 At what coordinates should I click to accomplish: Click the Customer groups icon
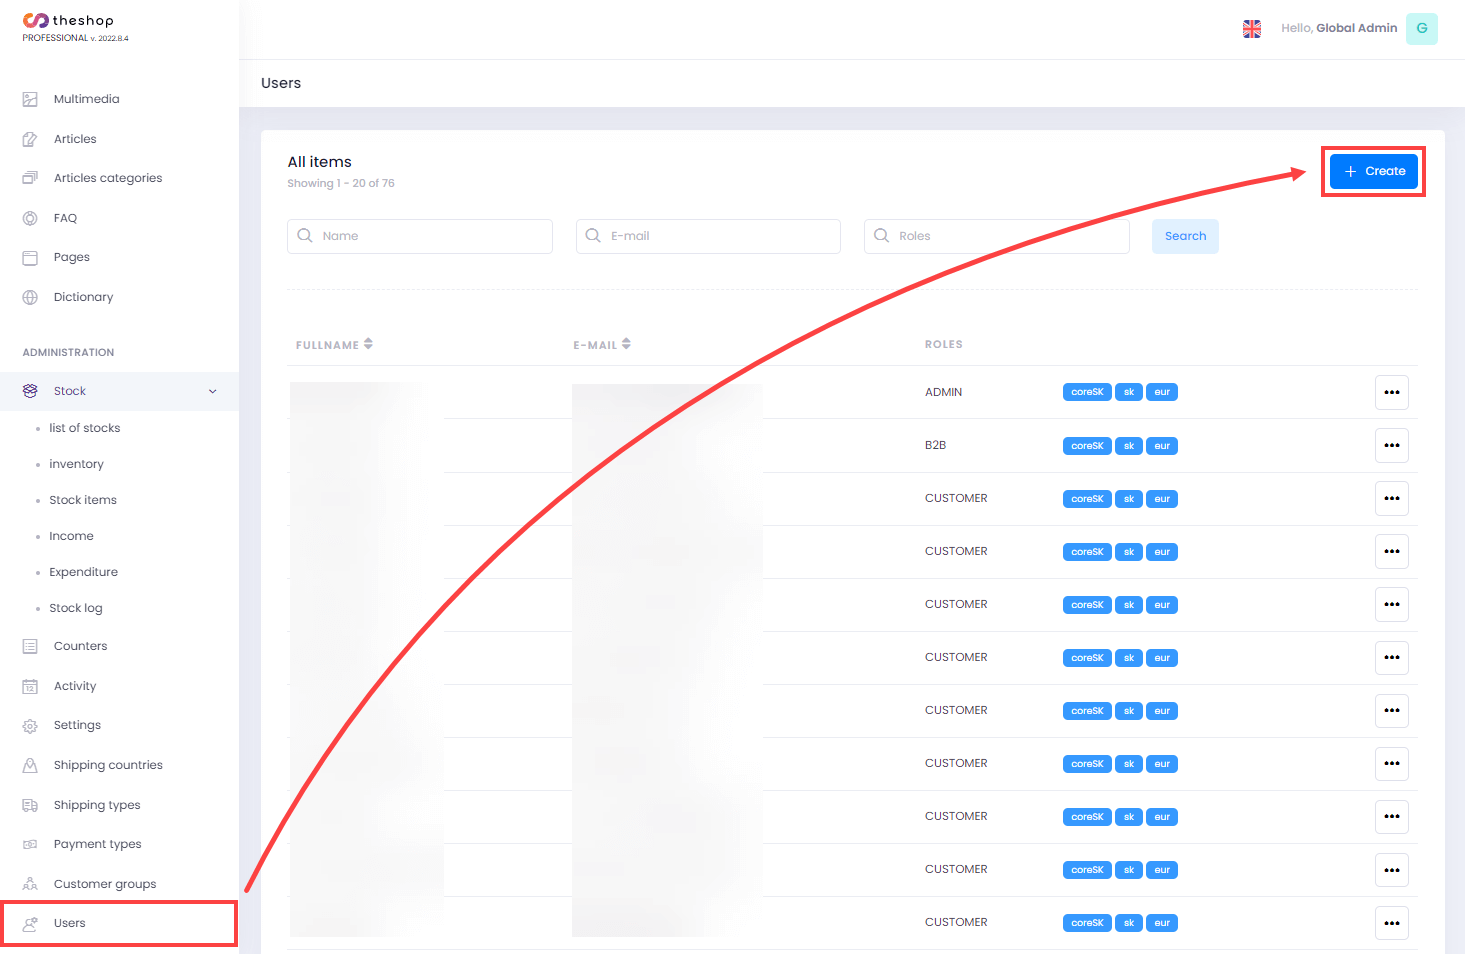[30, 884]
